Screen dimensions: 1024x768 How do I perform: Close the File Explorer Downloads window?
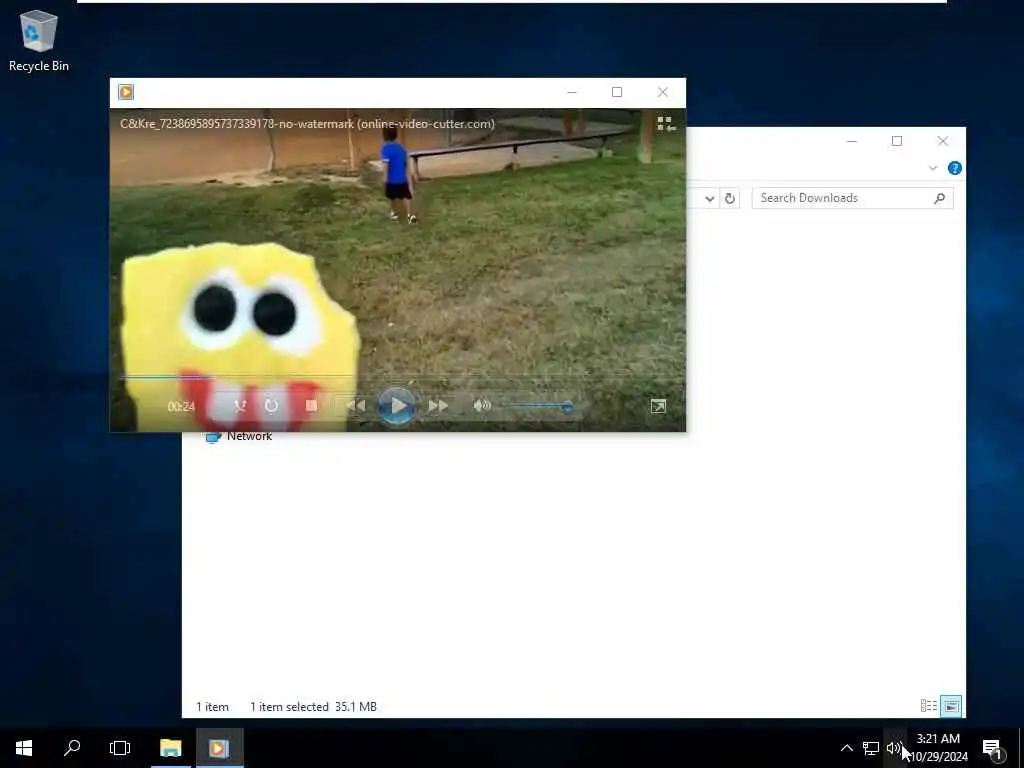pyautogui.click(x=942, y=141)
